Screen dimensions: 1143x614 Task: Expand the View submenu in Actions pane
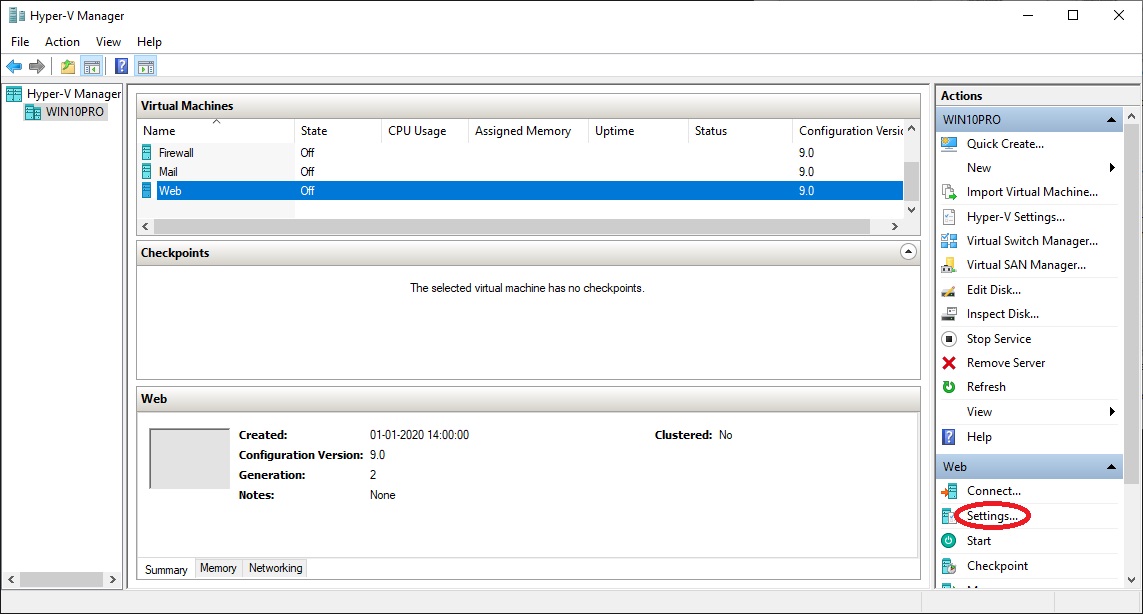click(x=1112, y=412)
